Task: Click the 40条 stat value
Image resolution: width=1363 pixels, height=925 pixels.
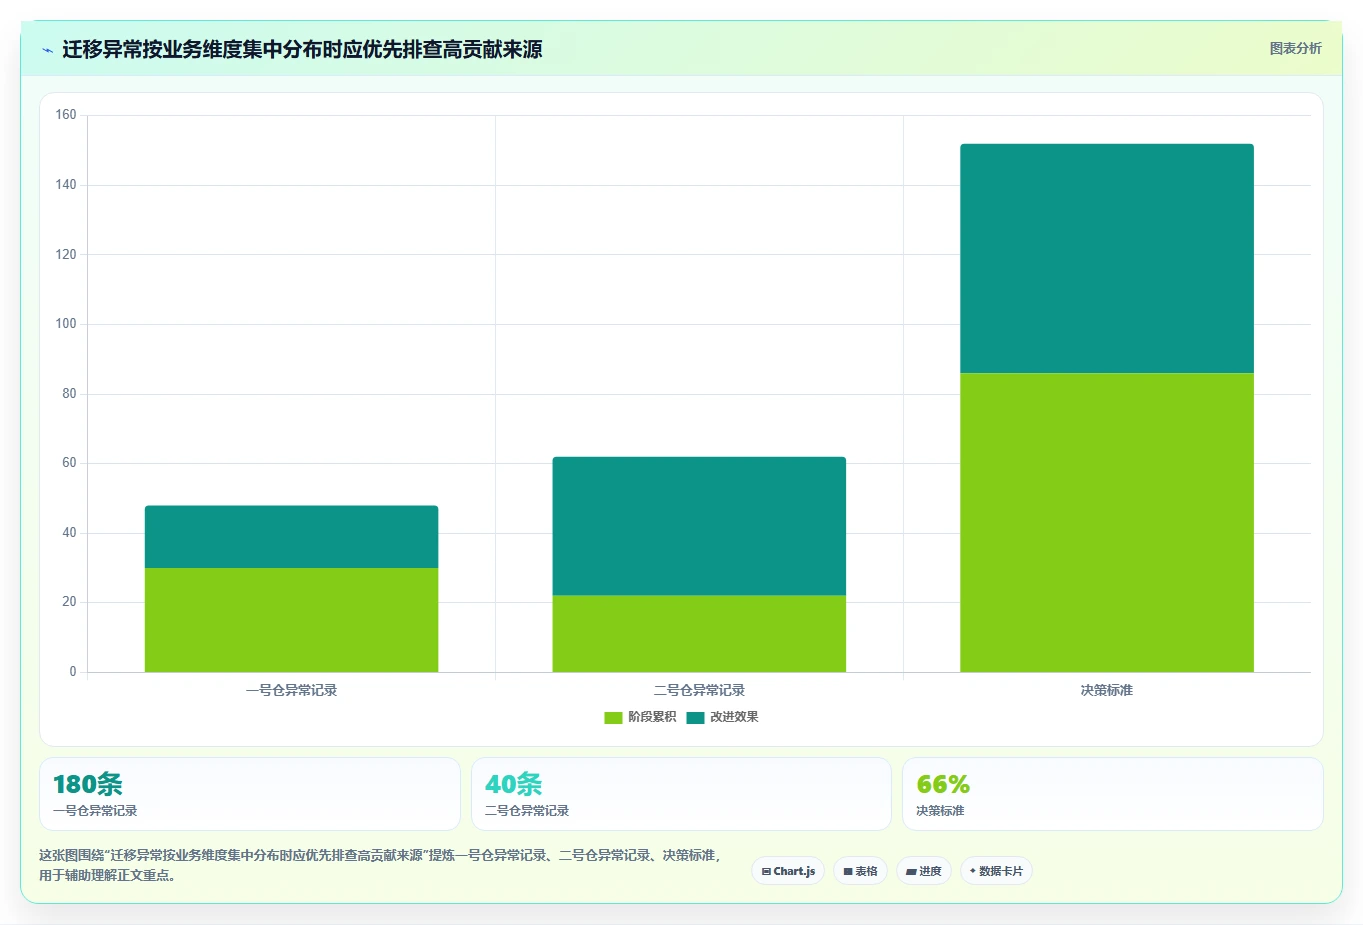Action: 514,784
